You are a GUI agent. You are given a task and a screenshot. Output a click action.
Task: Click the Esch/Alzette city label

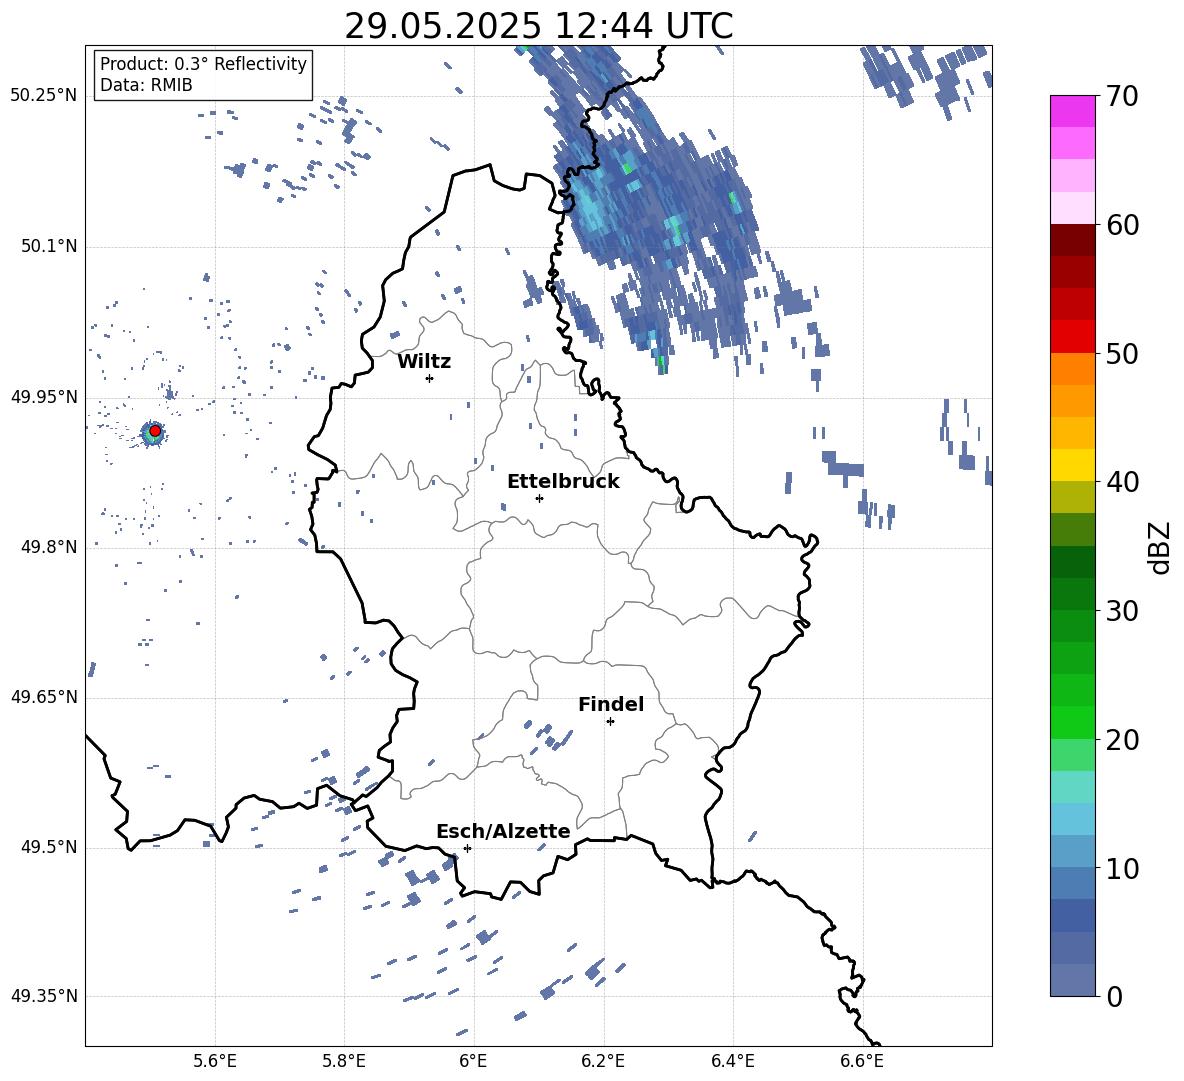click(503, 831)
